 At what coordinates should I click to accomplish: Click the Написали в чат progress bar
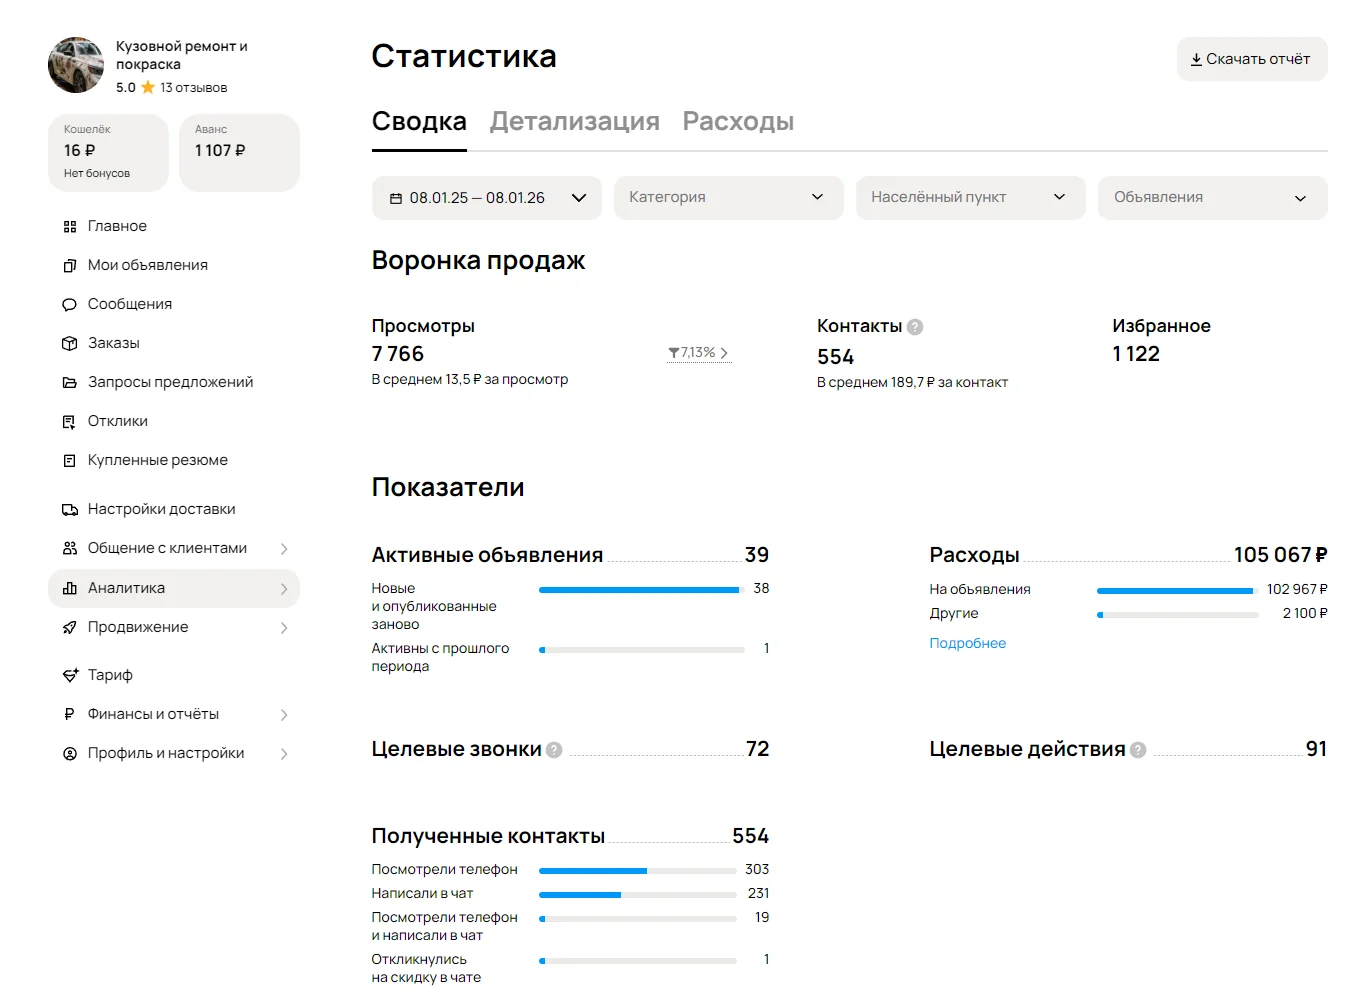pos(638,895)
